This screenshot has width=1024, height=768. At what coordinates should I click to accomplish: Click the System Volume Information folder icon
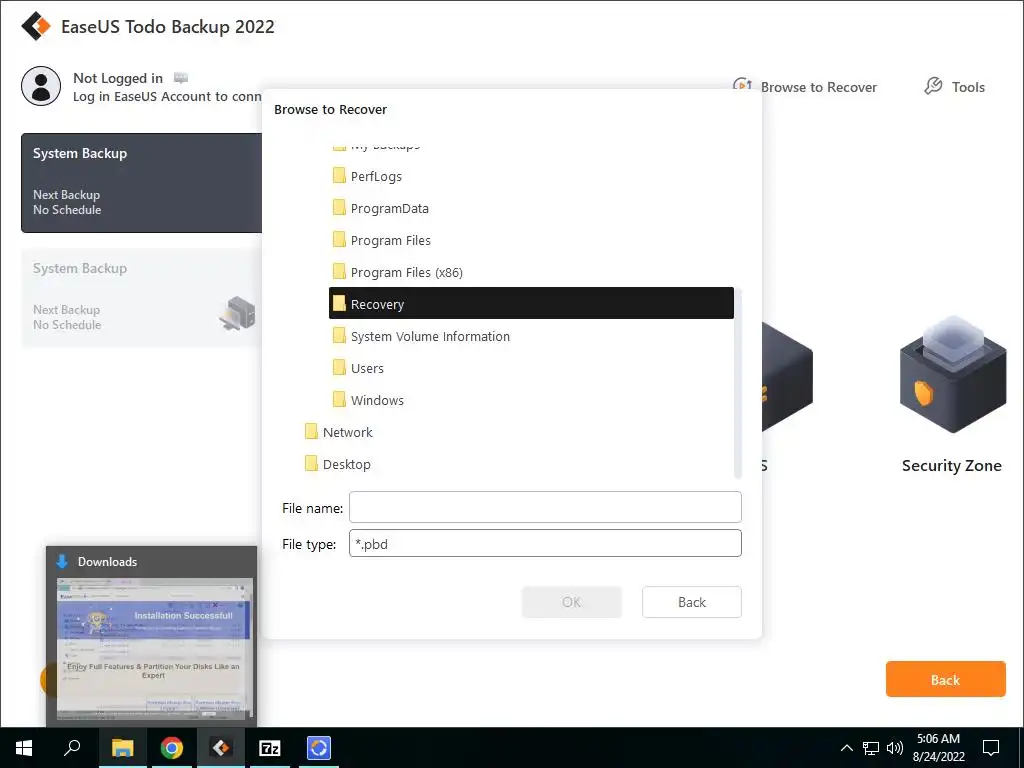pos(339,336)
